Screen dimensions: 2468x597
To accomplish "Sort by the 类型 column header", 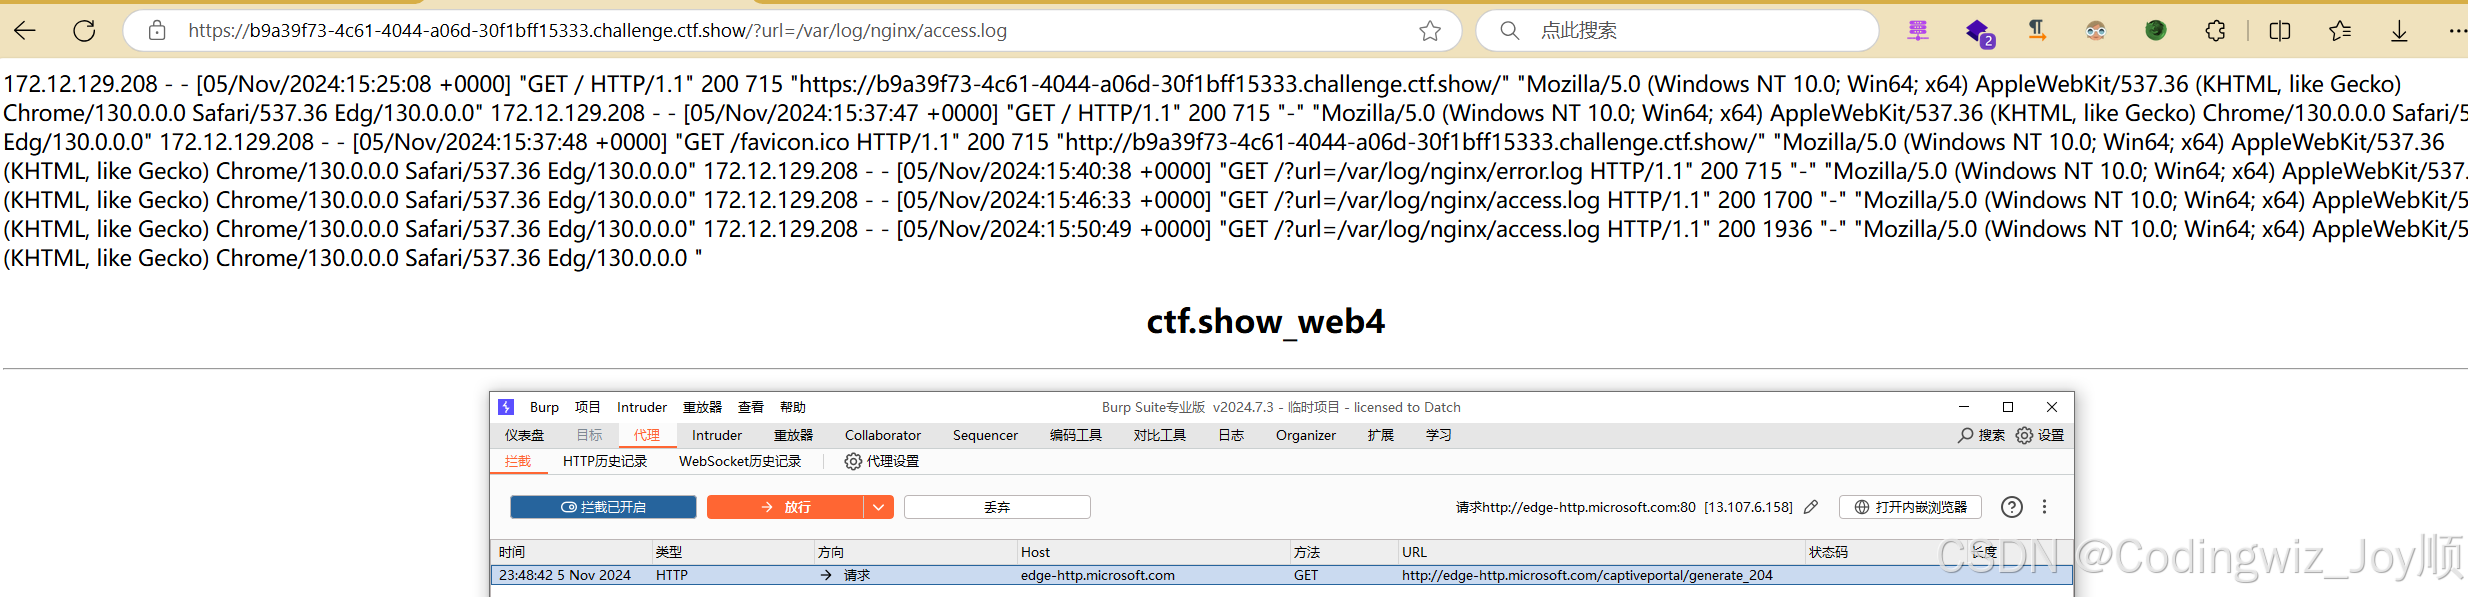I will click(x=732, y=552).
